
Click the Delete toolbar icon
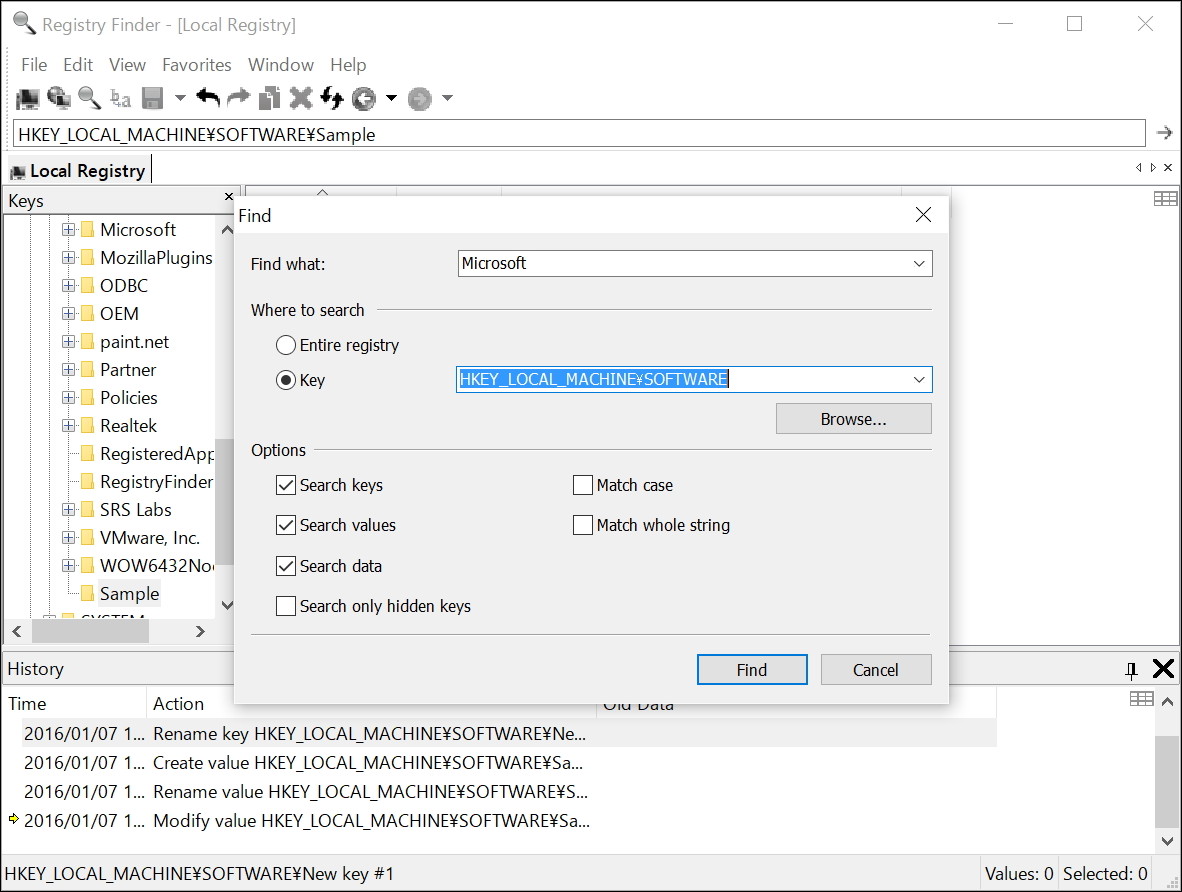click(x=301, y=97)
